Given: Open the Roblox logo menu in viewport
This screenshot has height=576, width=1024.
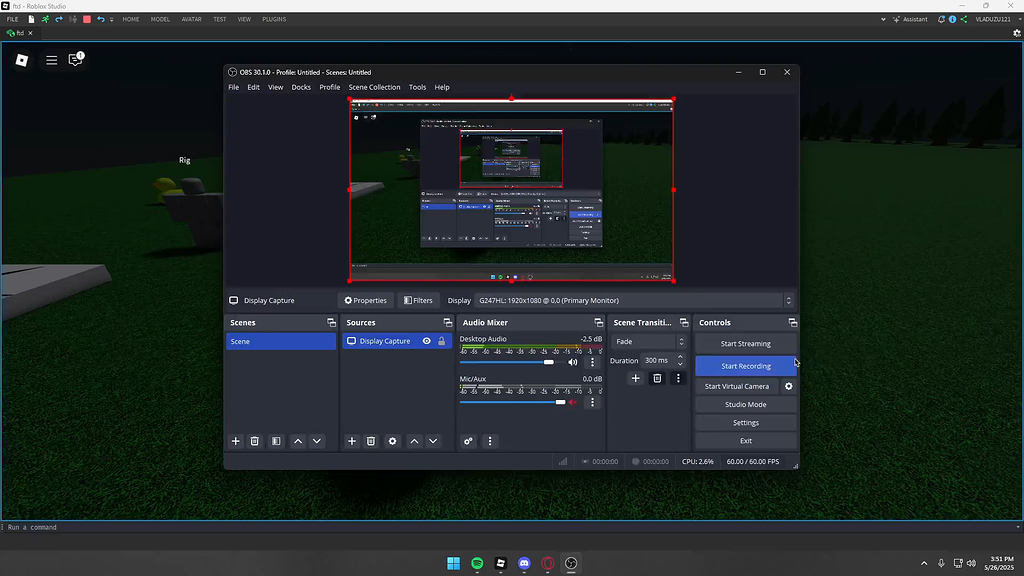Looking at the screenshot, I should coord(22,60).
